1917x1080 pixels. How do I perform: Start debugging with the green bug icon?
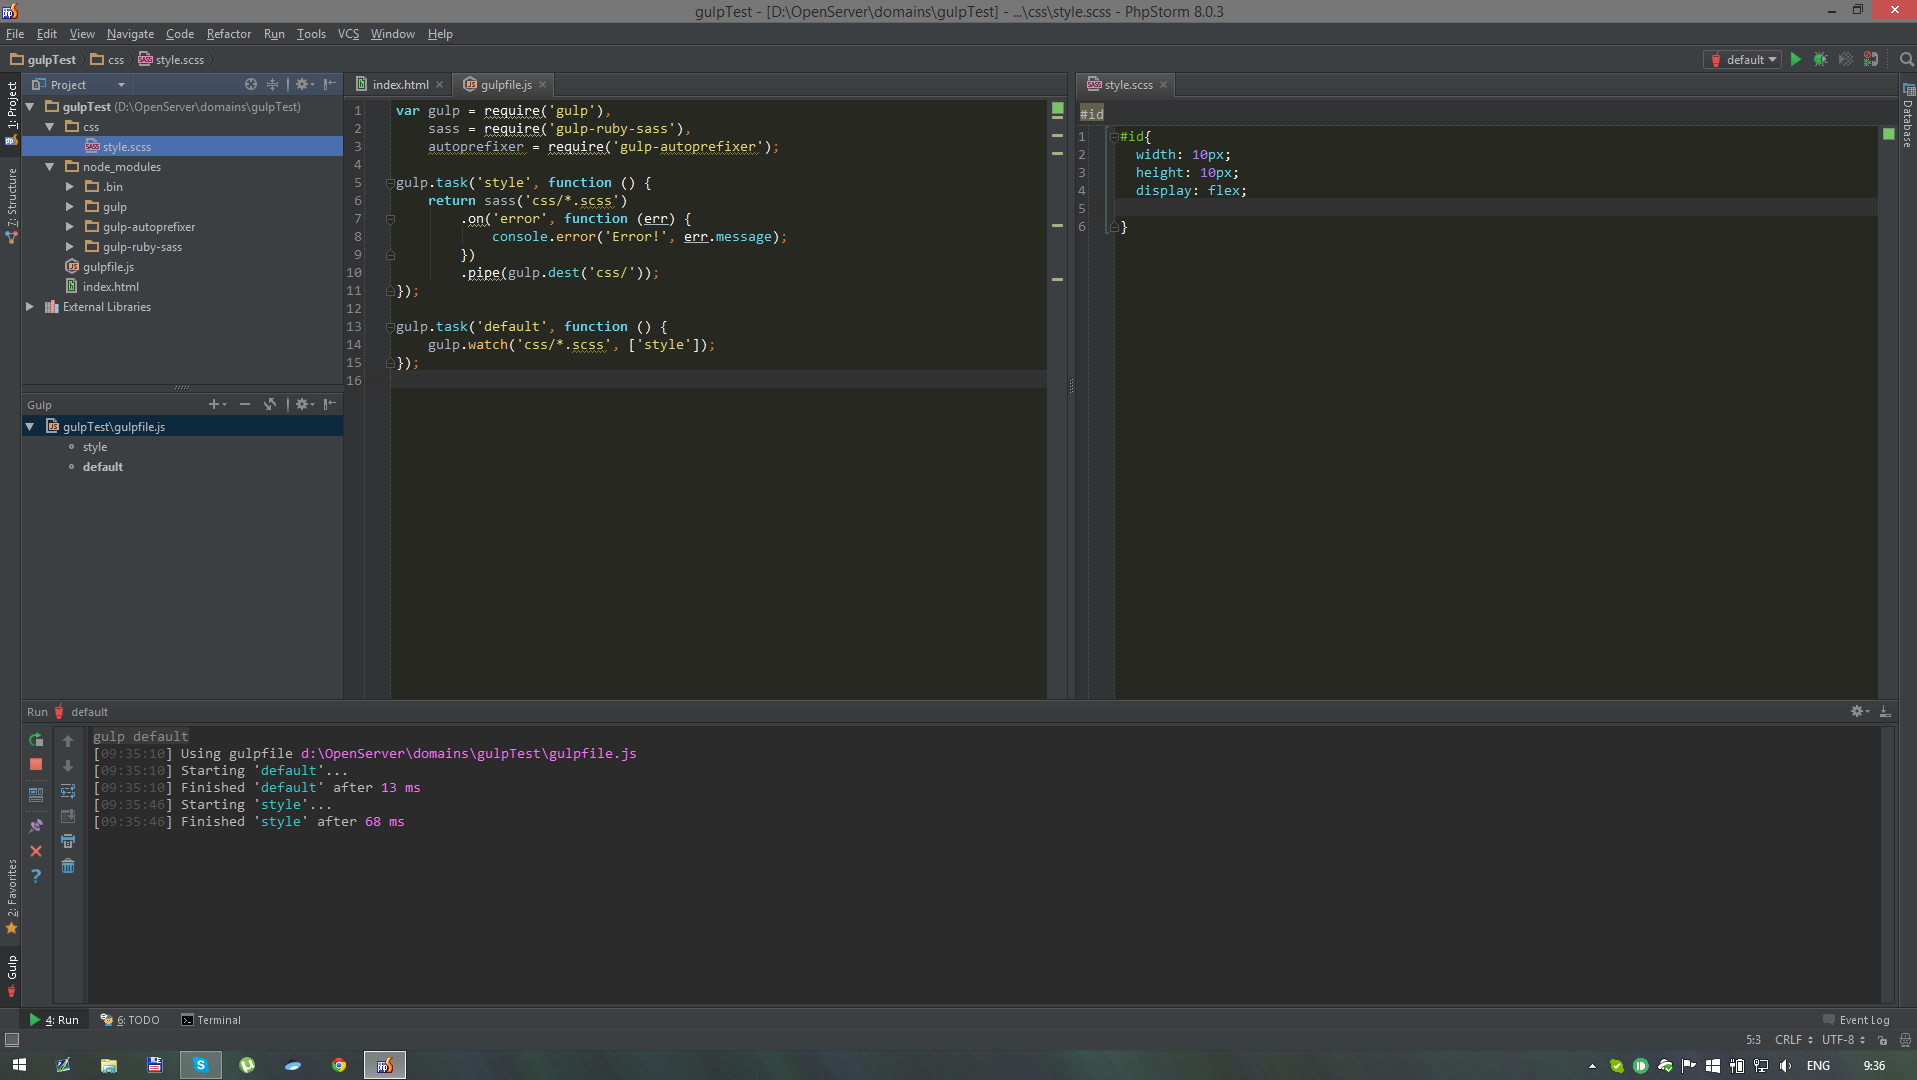[x=1820, y=60]
